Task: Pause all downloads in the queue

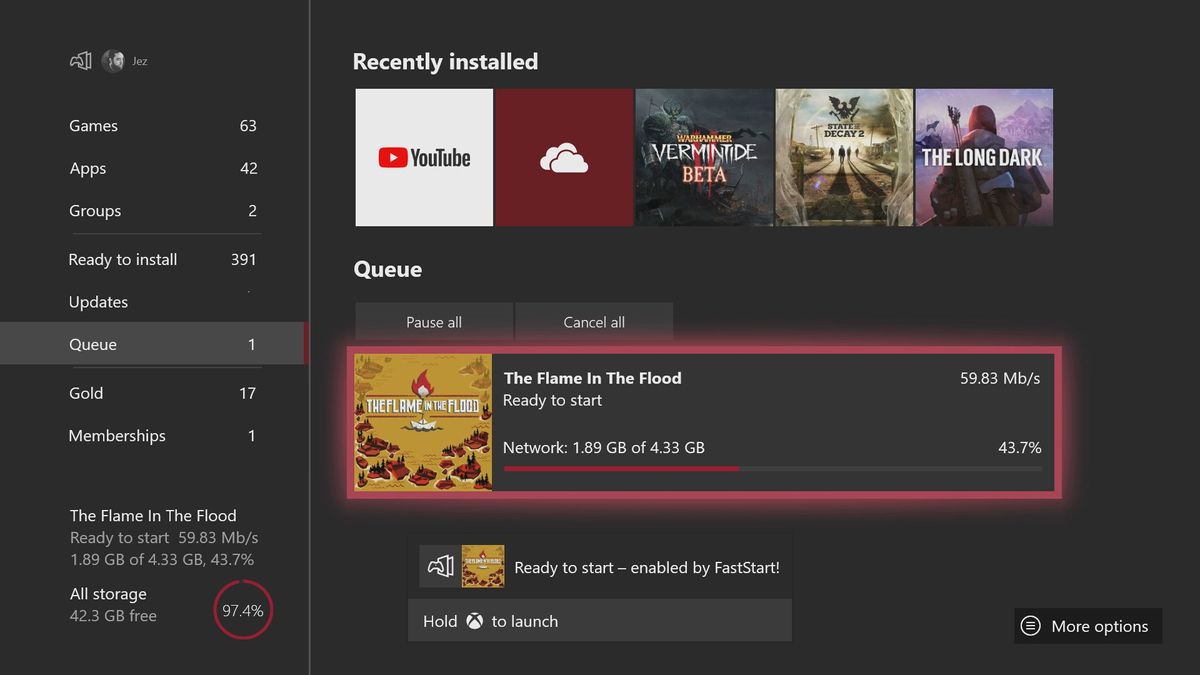Action: coord(434,322)
